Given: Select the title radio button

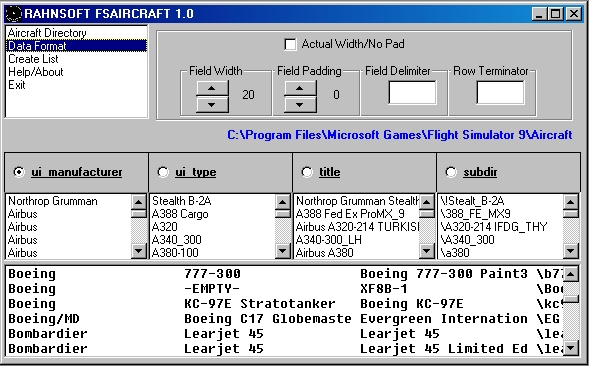Looking at the screenshot, I should (x=307, y=172).
